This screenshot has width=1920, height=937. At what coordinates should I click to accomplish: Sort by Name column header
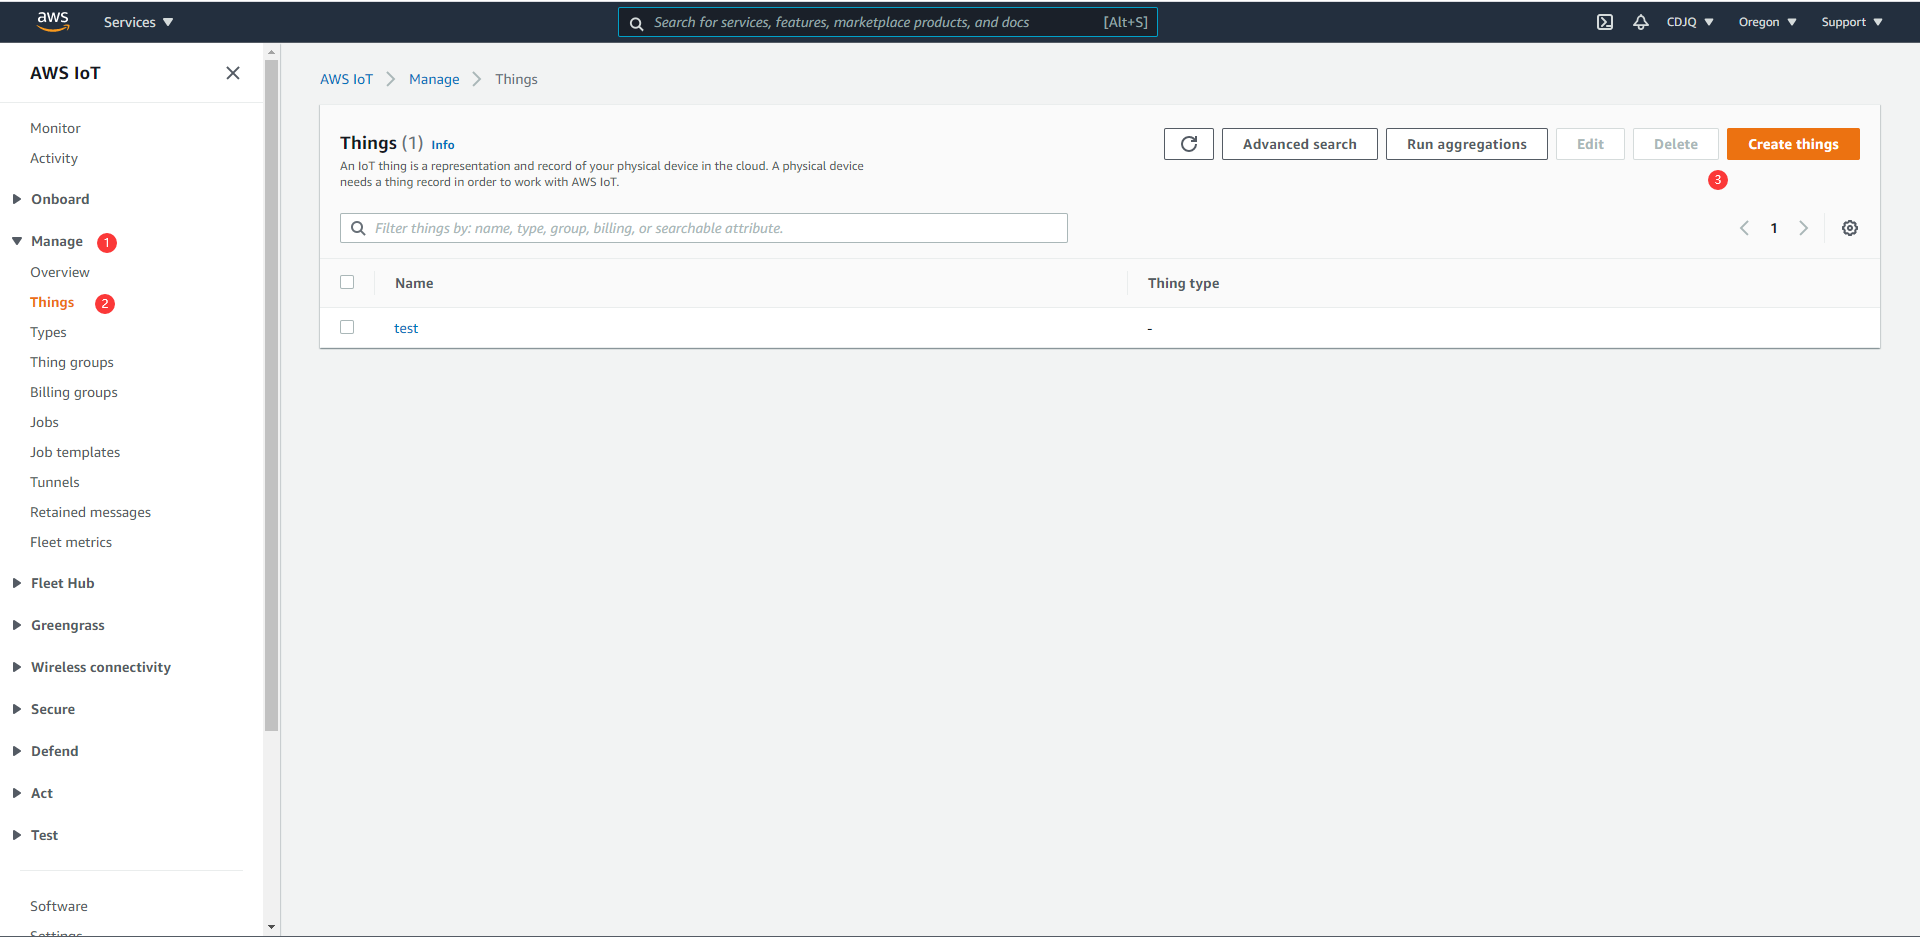414,283
